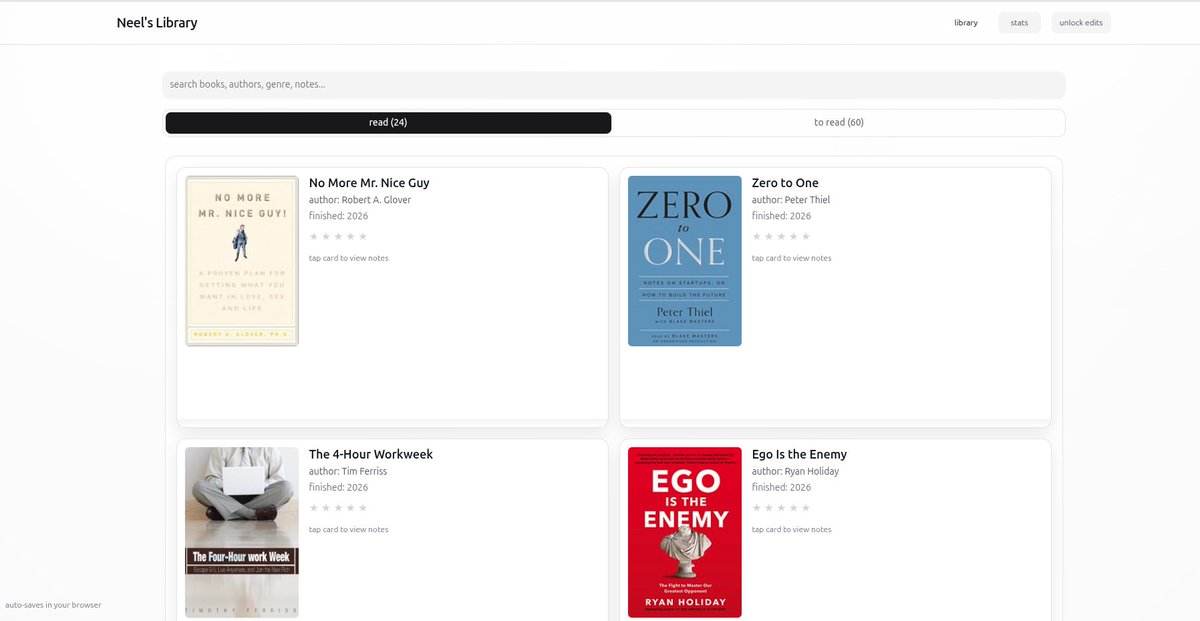Rate Zero to One five stars
This screenshot has width=1200, height=621.
[806, 237]
